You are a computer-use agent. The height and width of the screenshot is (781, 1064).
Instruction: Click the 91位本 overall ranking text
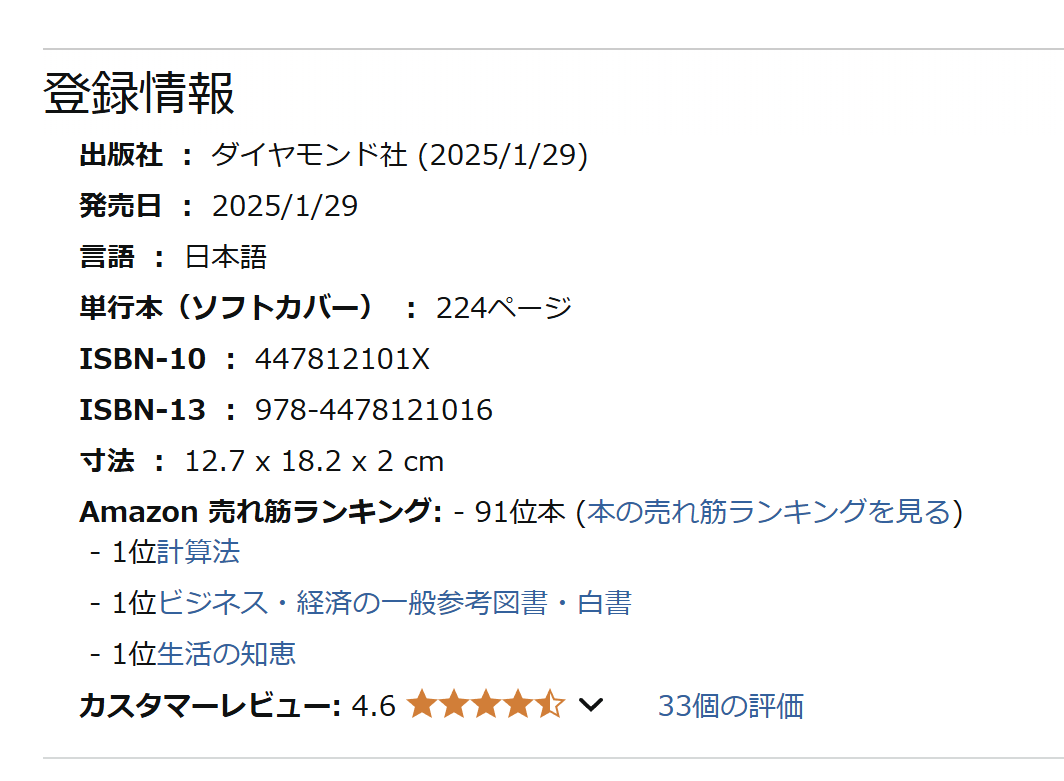(520, 512)
